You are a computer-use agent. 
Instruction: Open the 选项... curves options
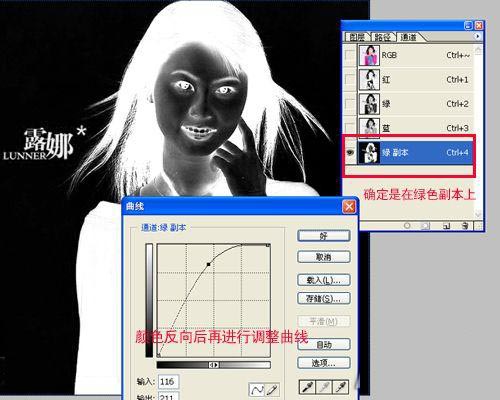tap(324, 363)
